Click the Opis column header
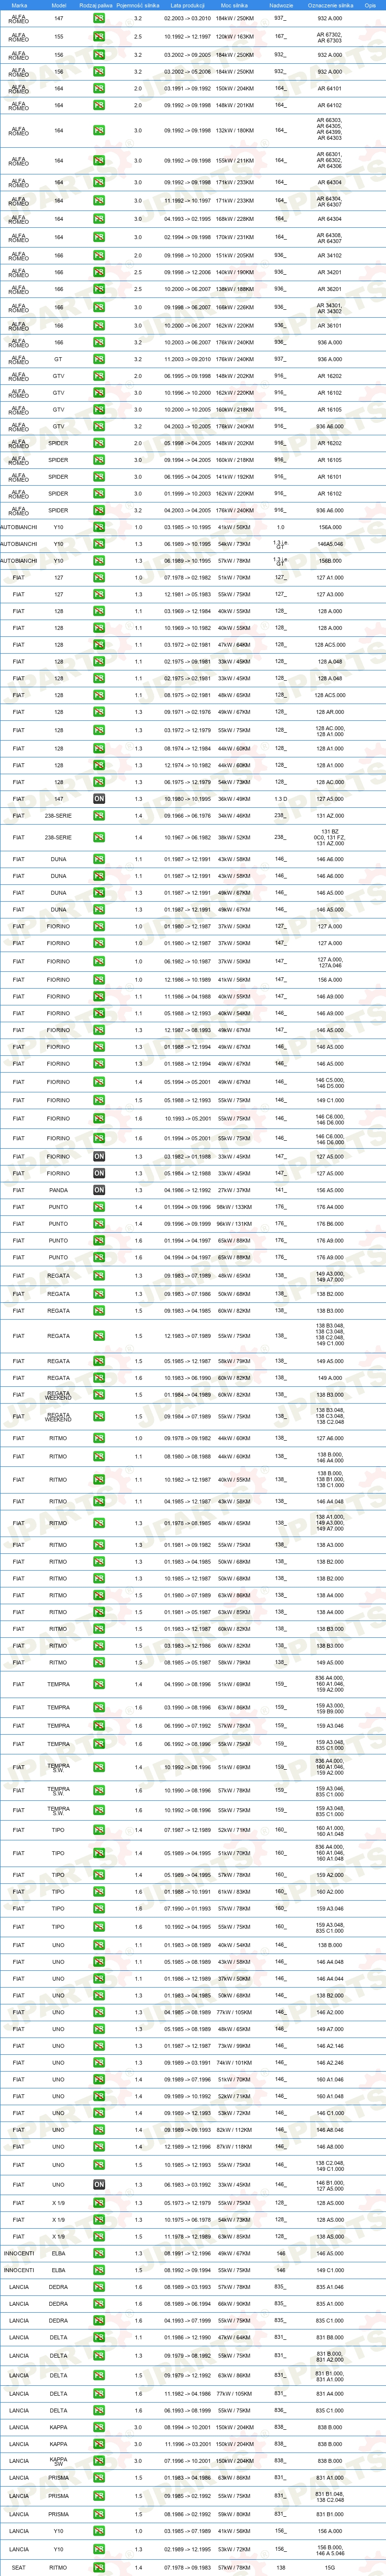 pos(371,5)
